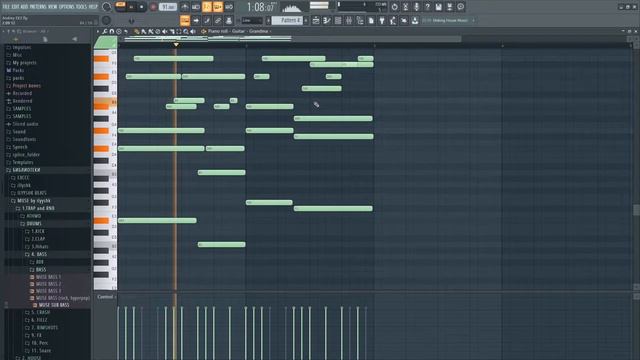This screenshot has height=360, width=640.
Task: Open the mixer view icon
Action: [x=349, y=20]
